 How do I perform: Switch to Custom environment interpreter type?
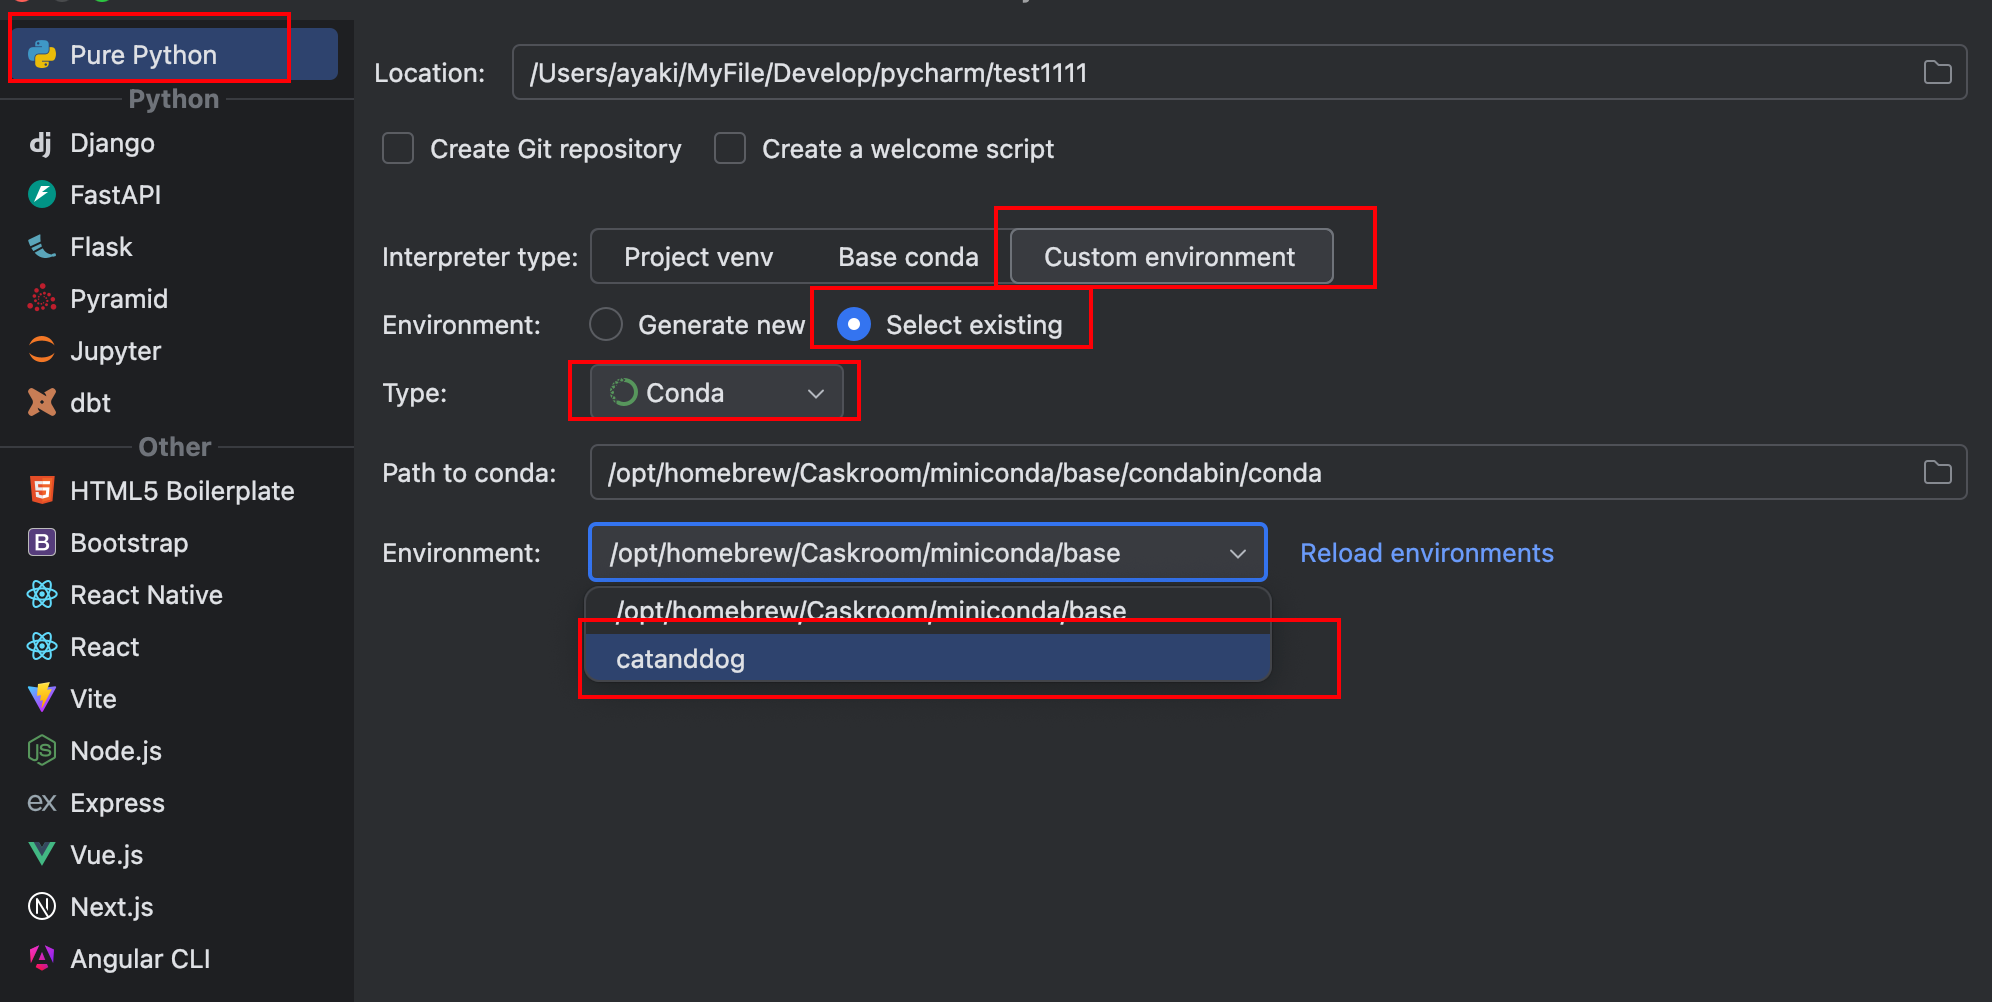click(1171, 257)
